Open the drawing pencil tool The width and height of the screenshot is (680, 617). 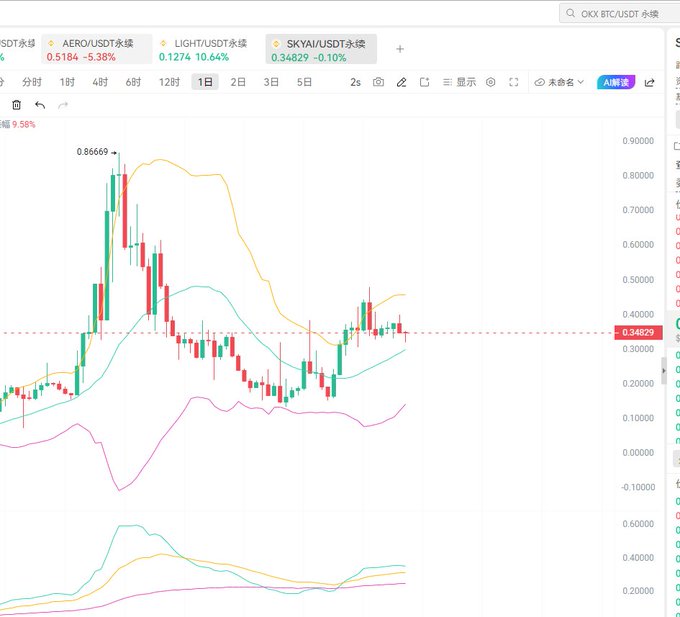[401, 82]
